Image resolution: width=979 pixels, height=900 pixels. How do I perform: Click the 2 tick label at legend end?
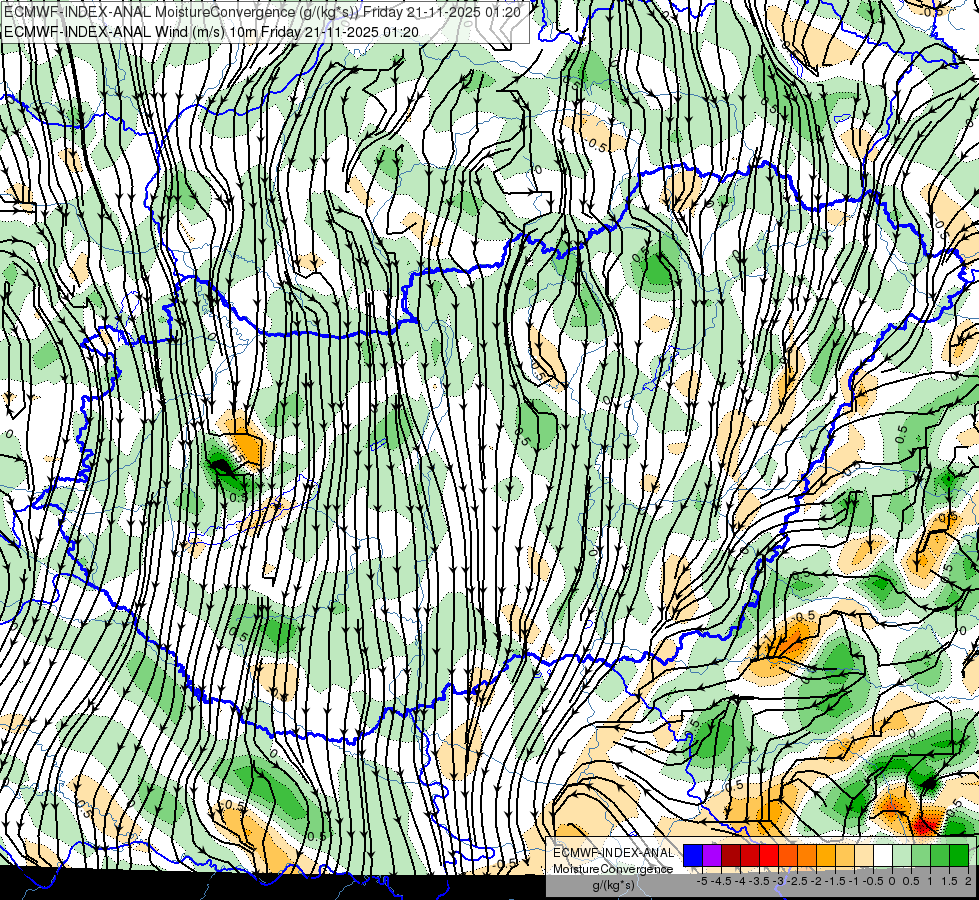click(968, 881)
